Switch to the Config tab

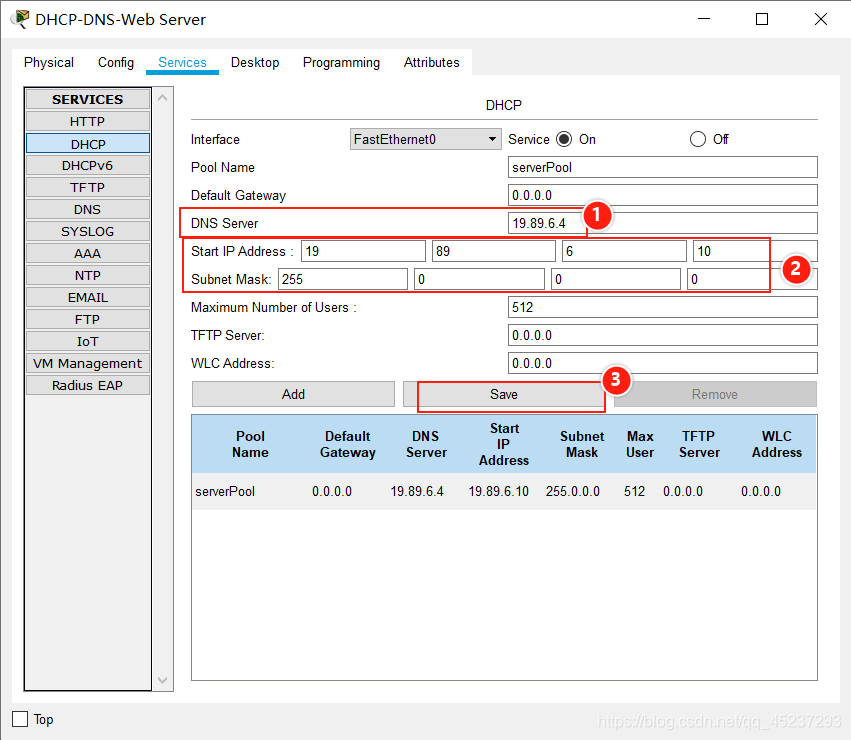116,62
